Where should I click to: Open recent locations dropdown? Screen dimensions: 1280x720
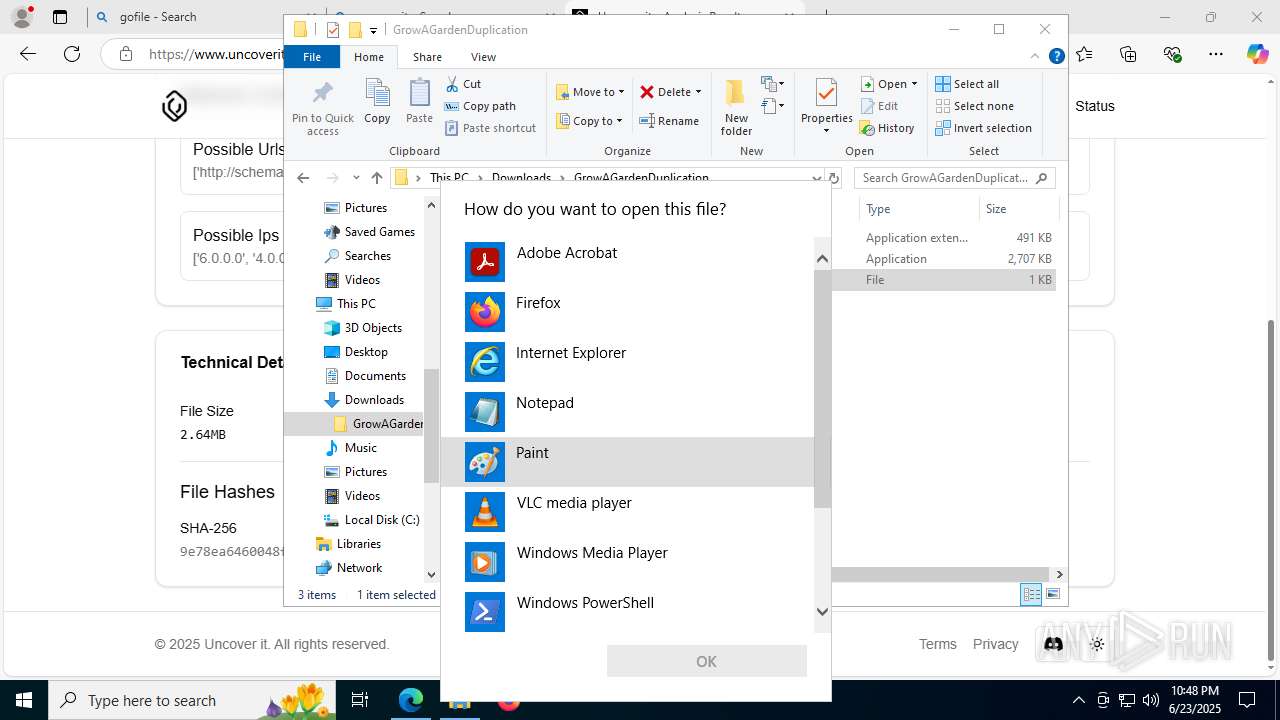coord(356,178)
